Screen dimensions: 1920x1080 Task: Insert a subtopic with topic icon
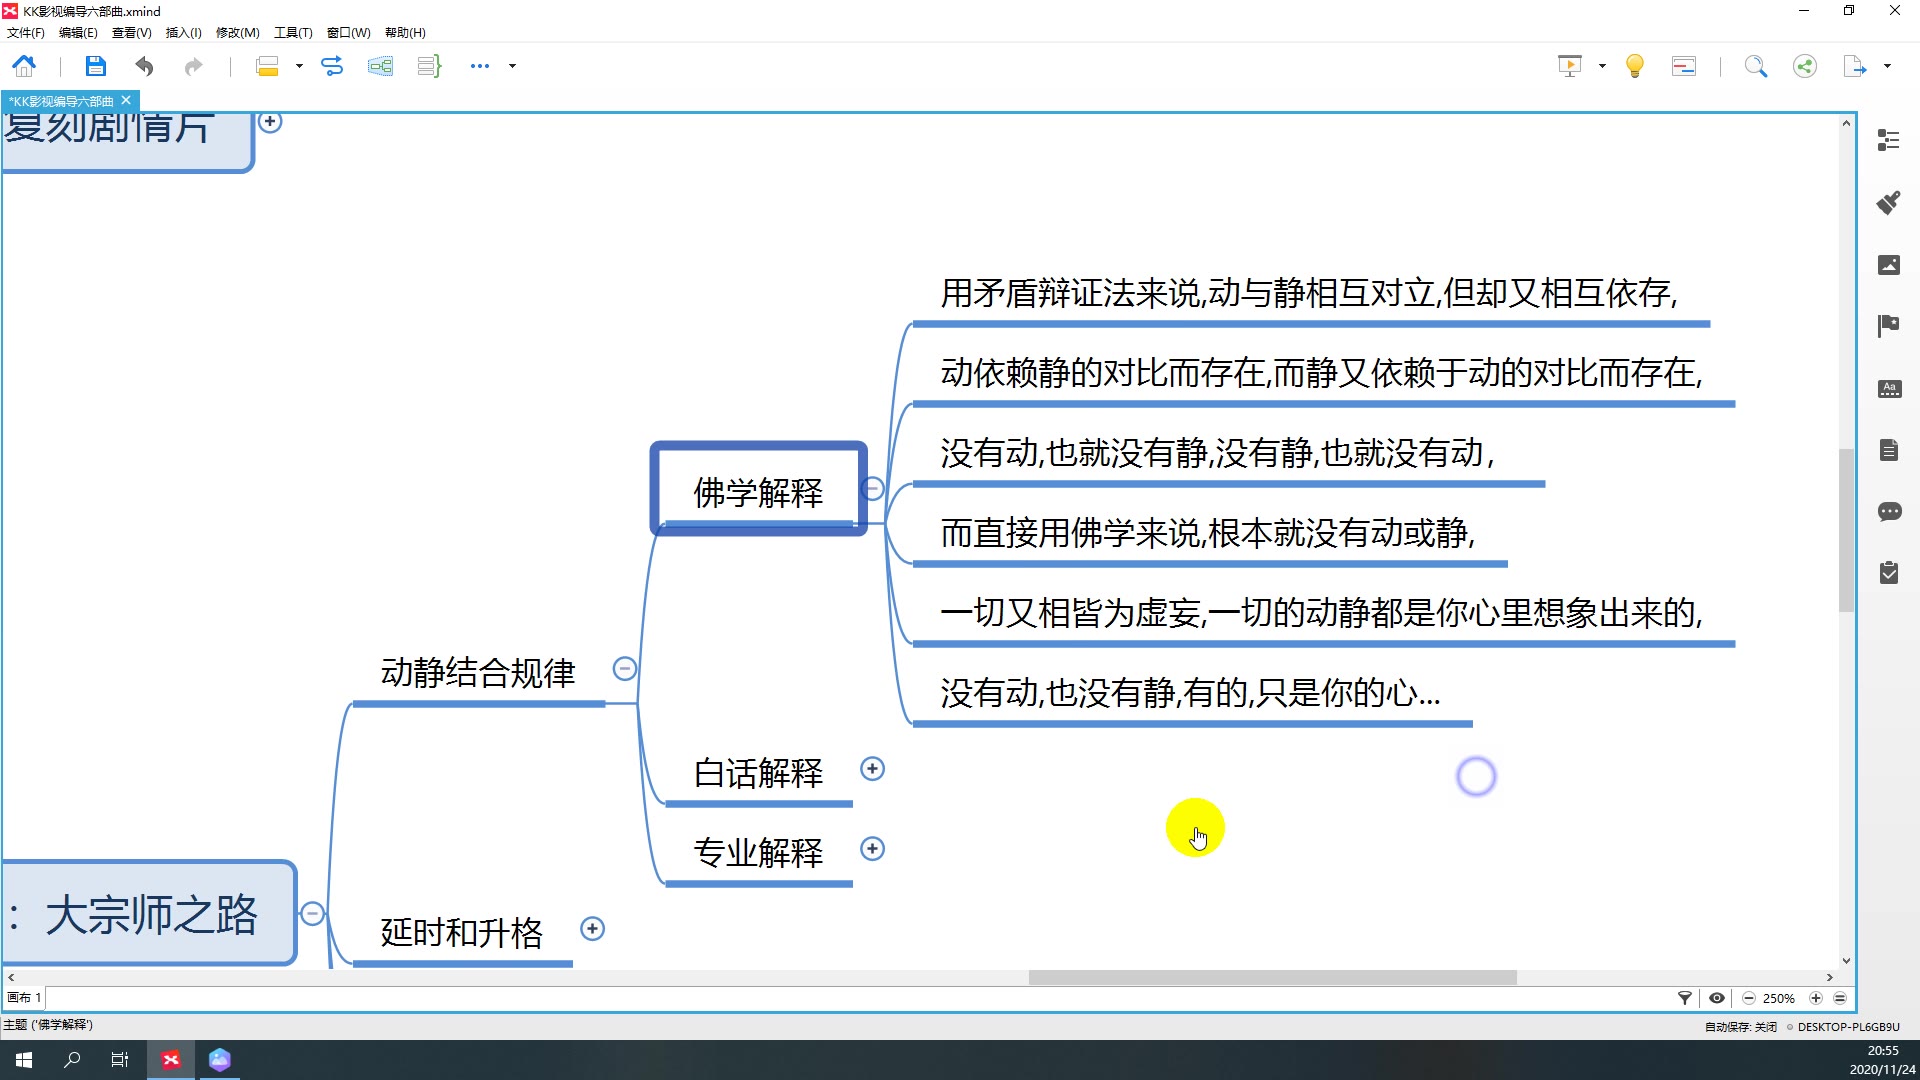[x=267, y=66]
